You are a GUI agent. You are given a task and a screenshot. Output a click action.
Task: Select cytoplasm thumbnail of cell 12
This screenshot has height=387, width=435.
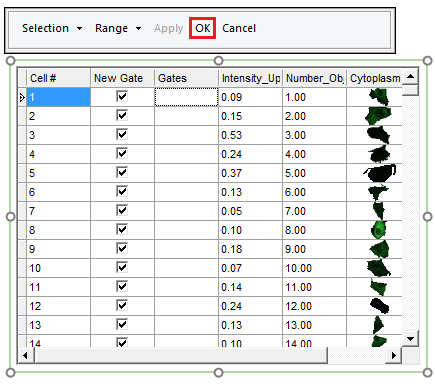coord(379,306)
